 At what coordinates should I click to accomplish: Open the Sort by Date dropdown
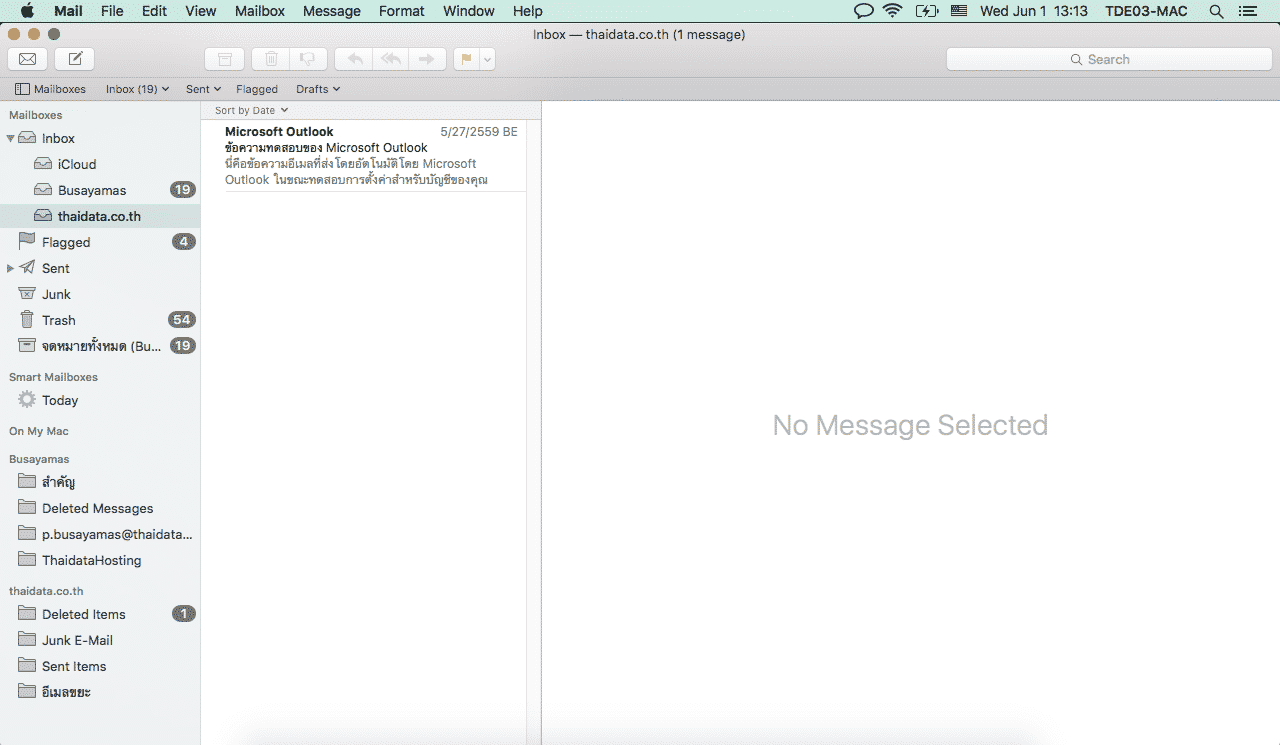coord(251,110)
